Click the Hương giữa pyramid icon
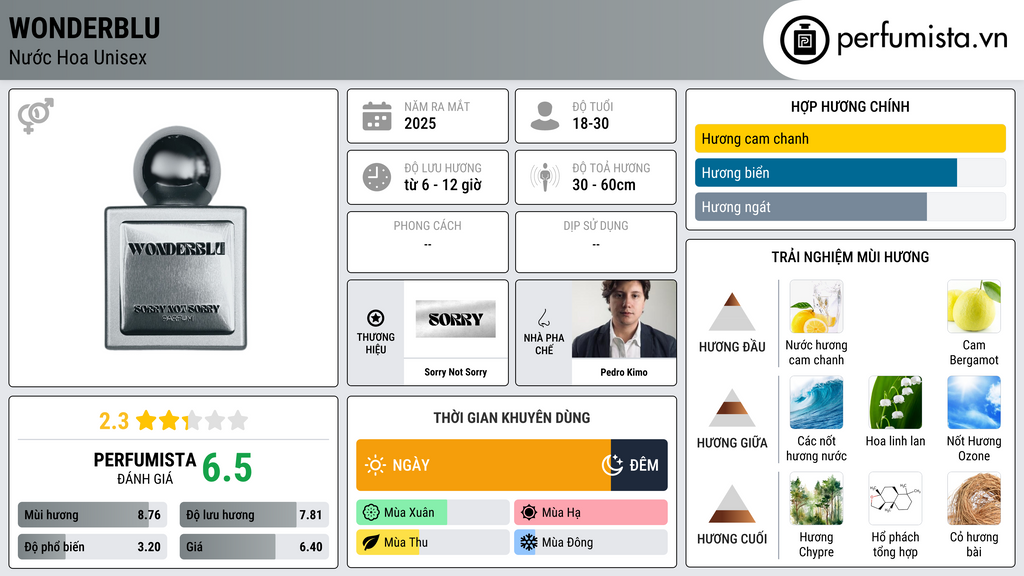This screenshot has width=1024, height=576. click(732, 408)
